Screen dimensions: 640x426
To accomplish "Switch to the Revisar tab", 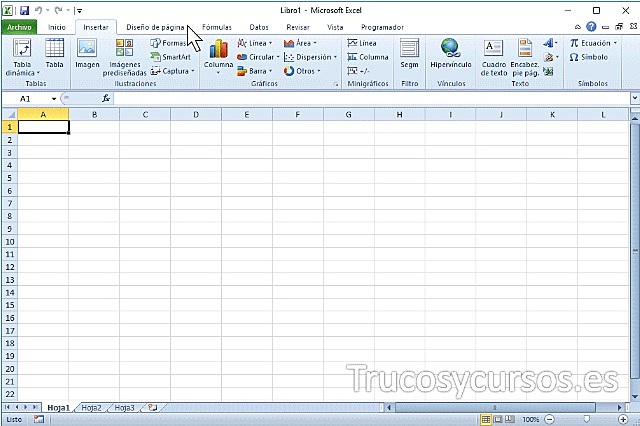I will (298, 27).
